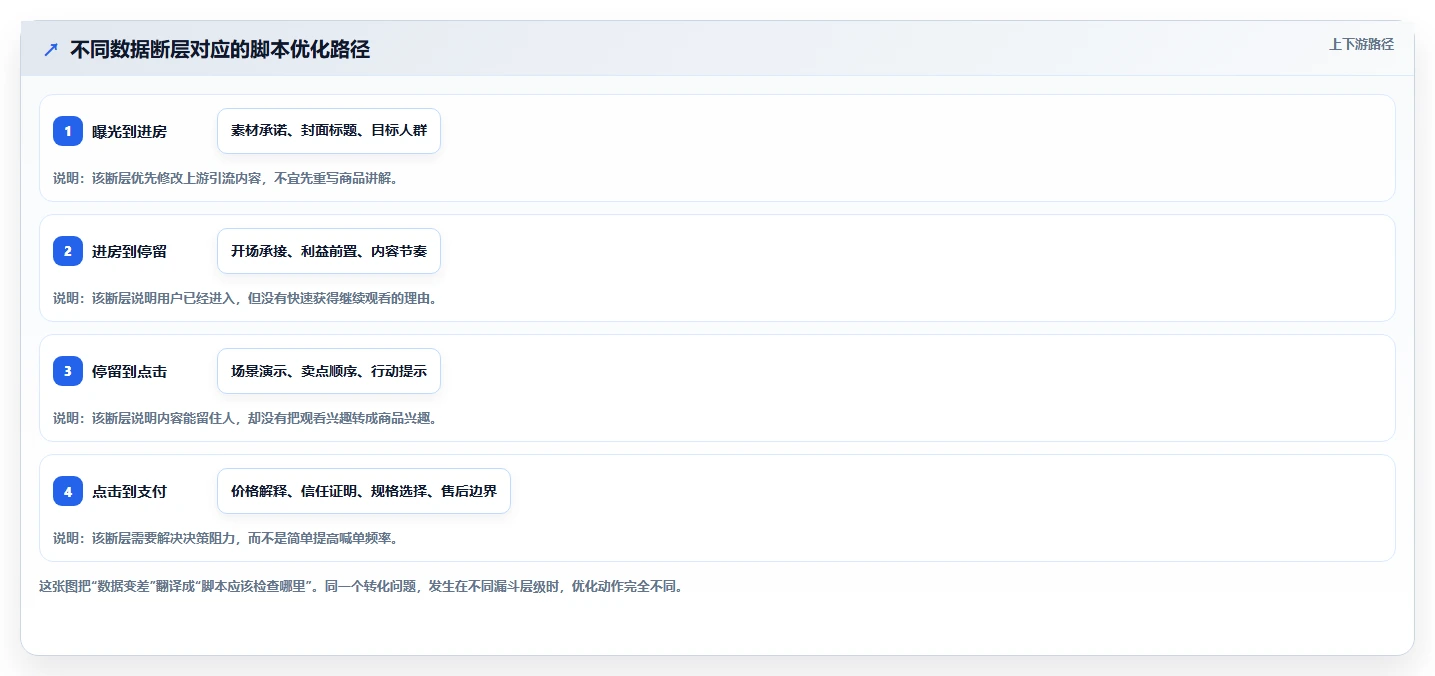
Task: Select the 场景演示、卖点顺序、行动提示 chip
Action: [329, 371]
